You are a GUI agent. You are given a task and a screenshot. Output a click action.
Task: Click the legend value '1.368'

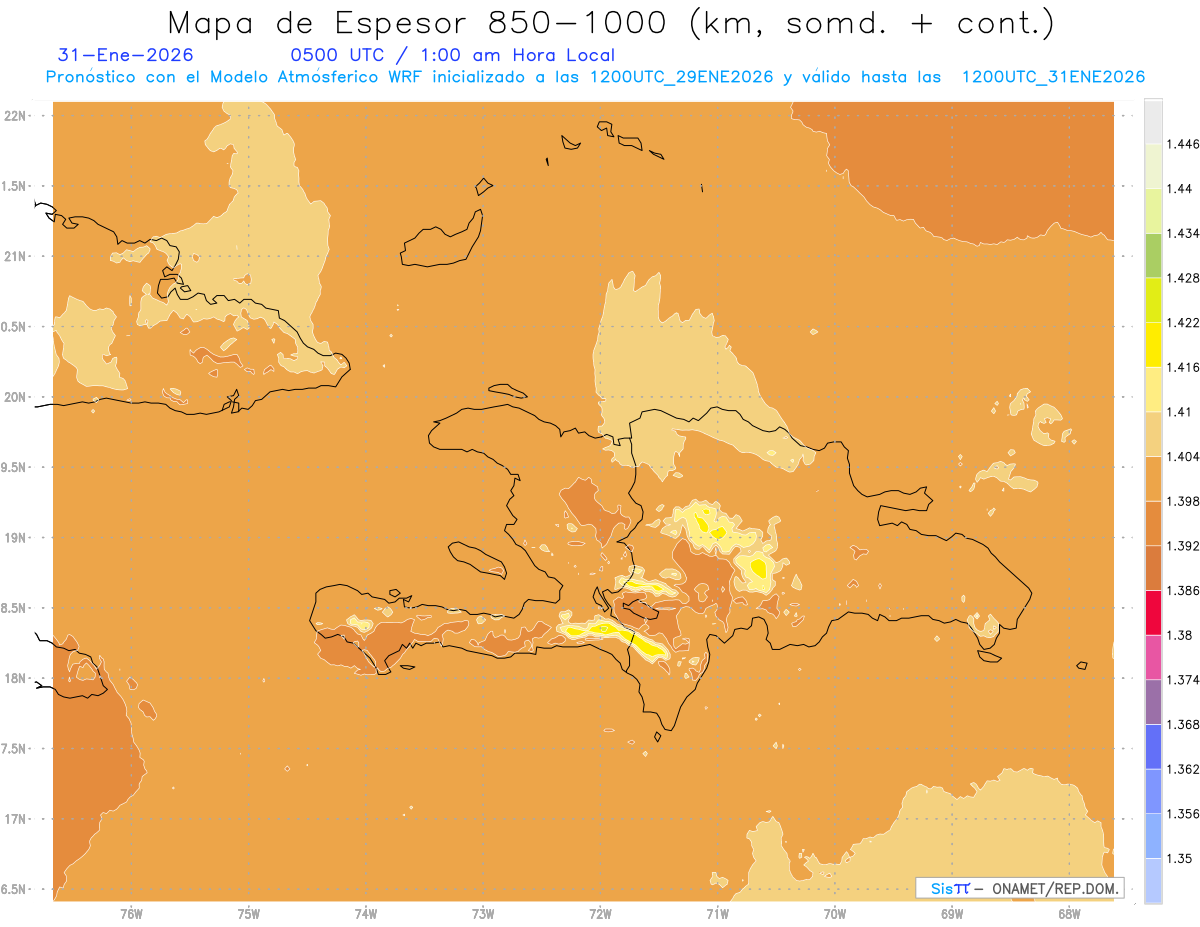(1183, 725)
